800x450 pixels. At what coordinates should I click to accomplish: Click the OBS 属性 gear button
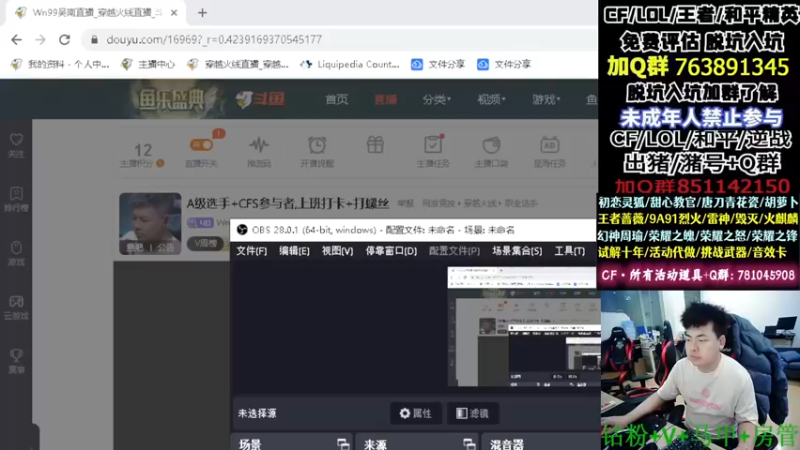416,413
